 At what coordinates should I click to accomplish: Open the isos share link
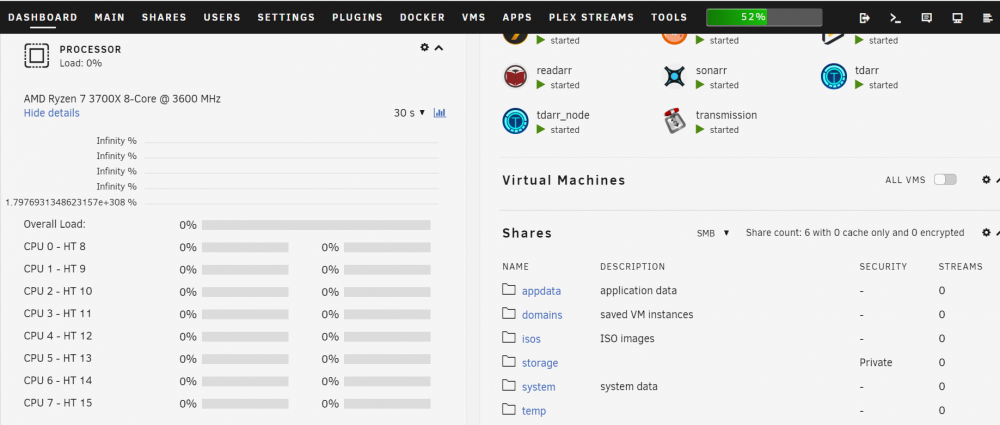point(531,339)
